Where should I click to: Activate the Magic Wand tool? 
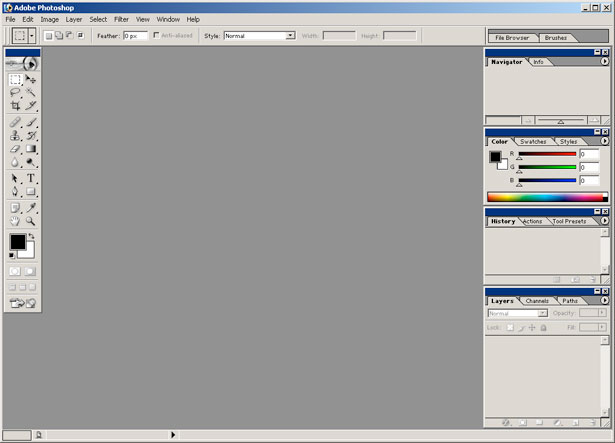point(31,92)
